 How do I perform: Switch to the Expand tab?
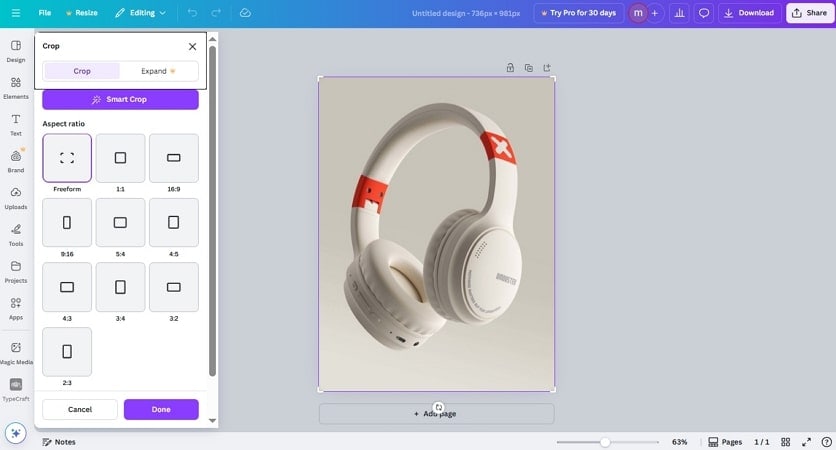point(158,71)
